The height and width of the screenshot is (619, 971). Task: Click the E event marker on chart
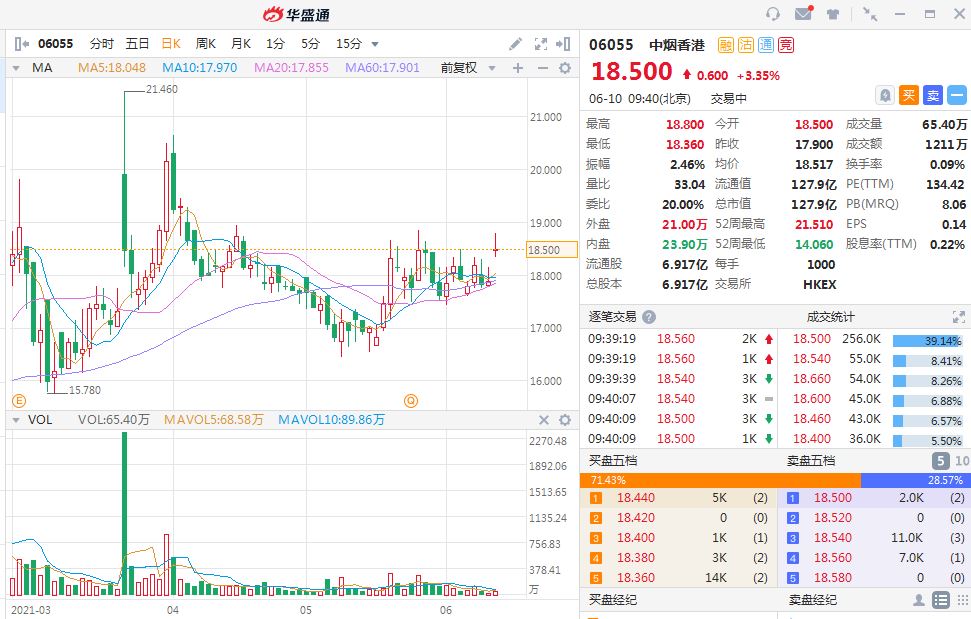pyautogui.click(x=19, y=400)
